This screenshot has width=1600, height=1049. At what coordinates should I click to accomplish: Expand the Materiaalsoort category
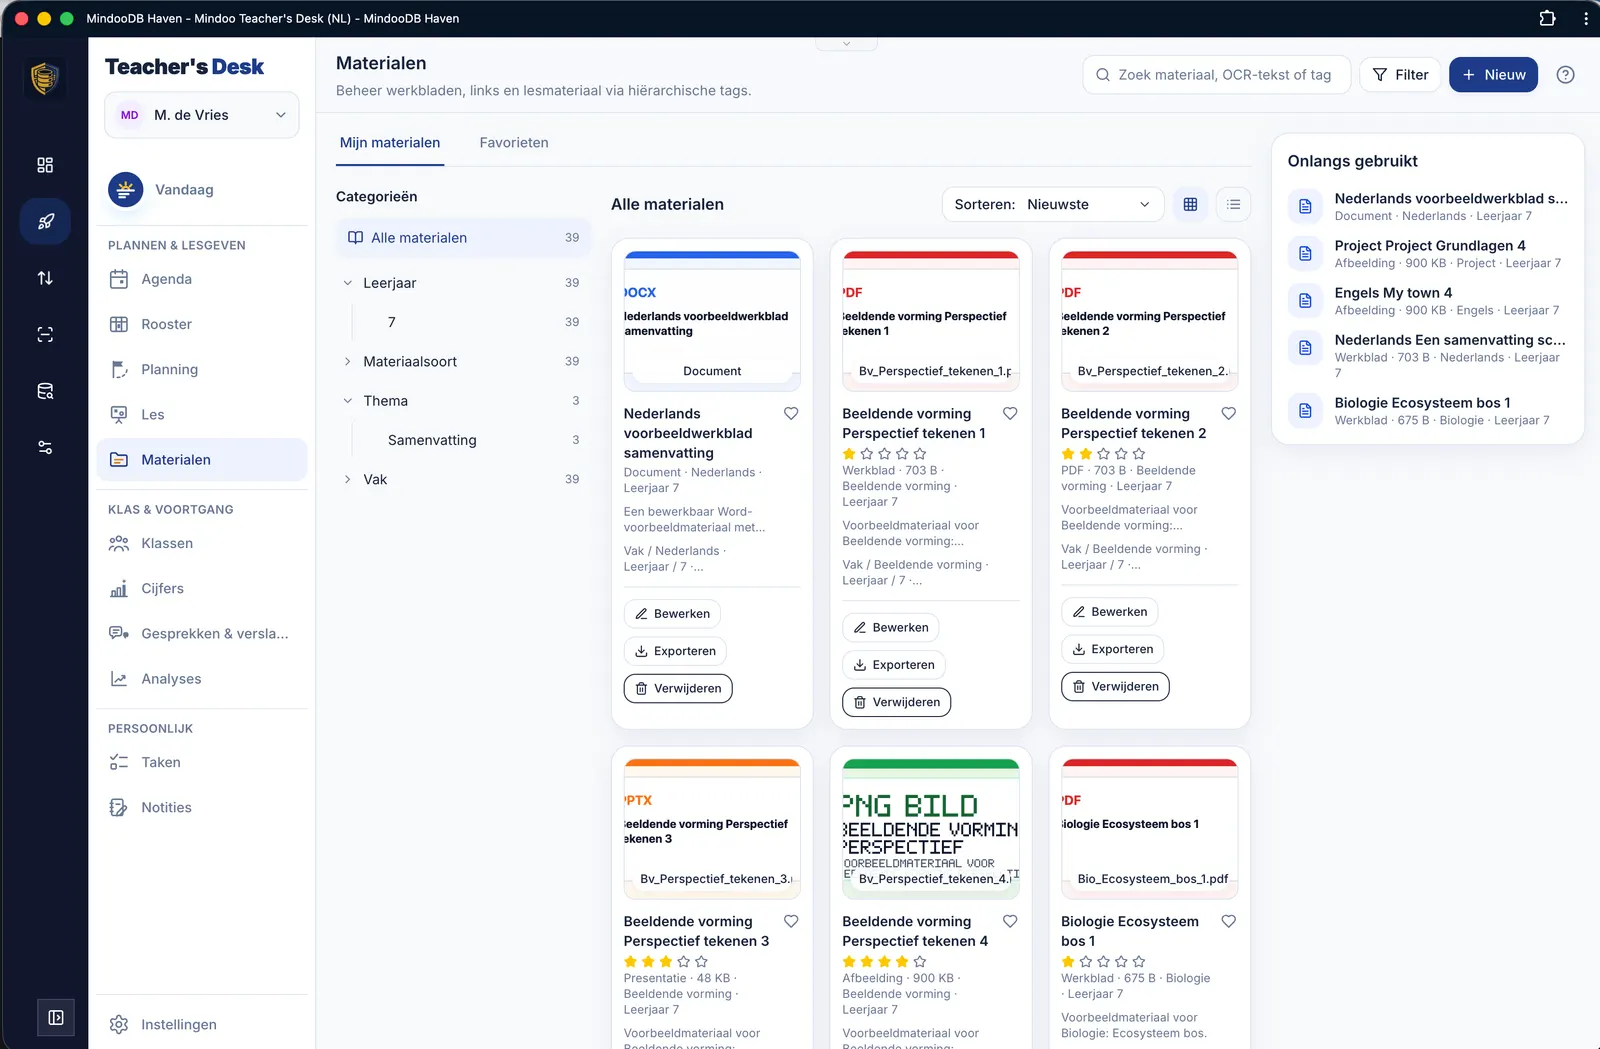click(348, 361)
